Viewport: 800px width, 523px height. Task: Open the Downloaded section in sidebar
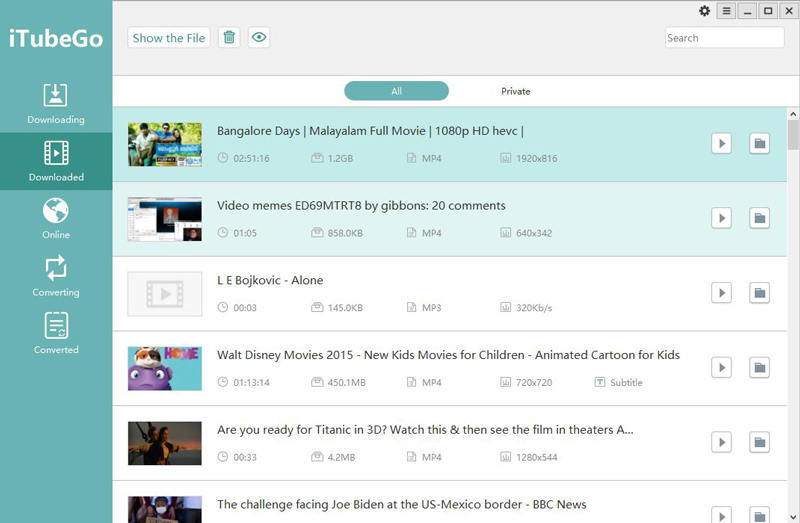[56, 161]
